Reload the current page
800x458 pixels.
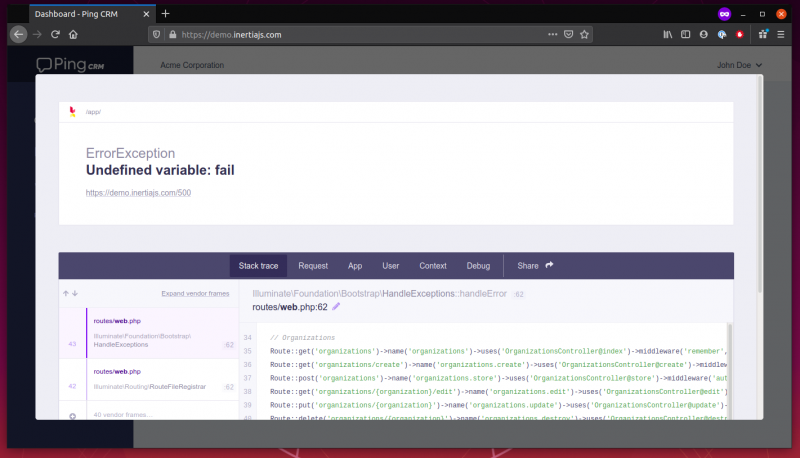click(55, 35)
